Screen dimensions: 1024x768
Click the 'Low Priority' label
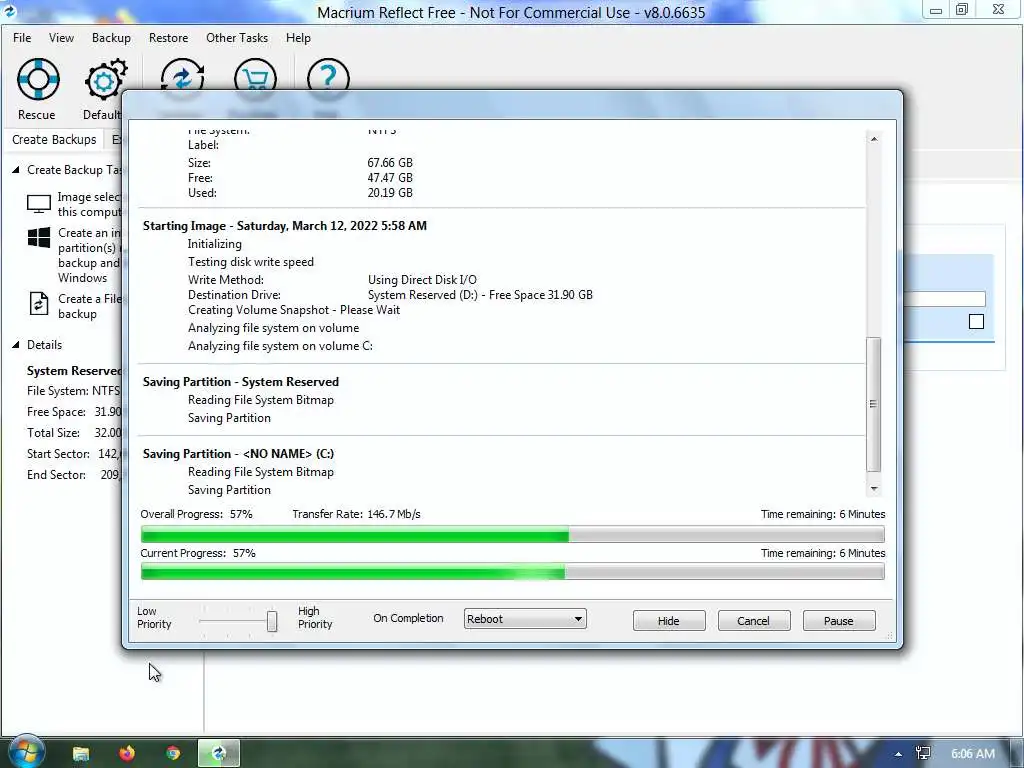point(154,618)
